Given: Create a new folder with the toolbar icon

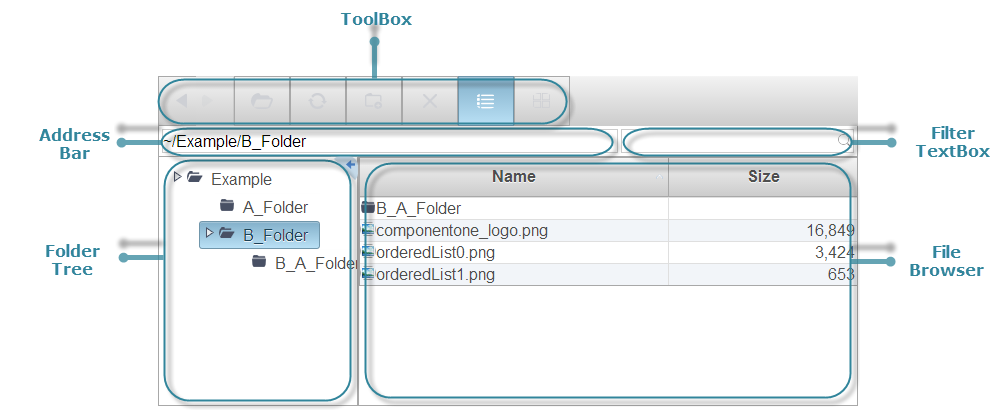Looking at the screenshot, I should (x=373, y=101).
